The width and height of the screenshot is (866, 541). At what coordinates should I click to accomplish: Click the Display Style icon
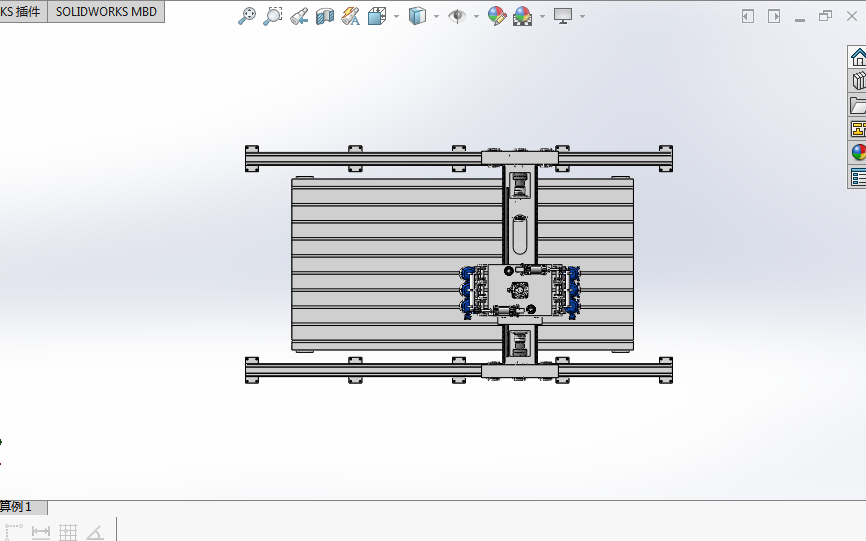tap(418, 16)
